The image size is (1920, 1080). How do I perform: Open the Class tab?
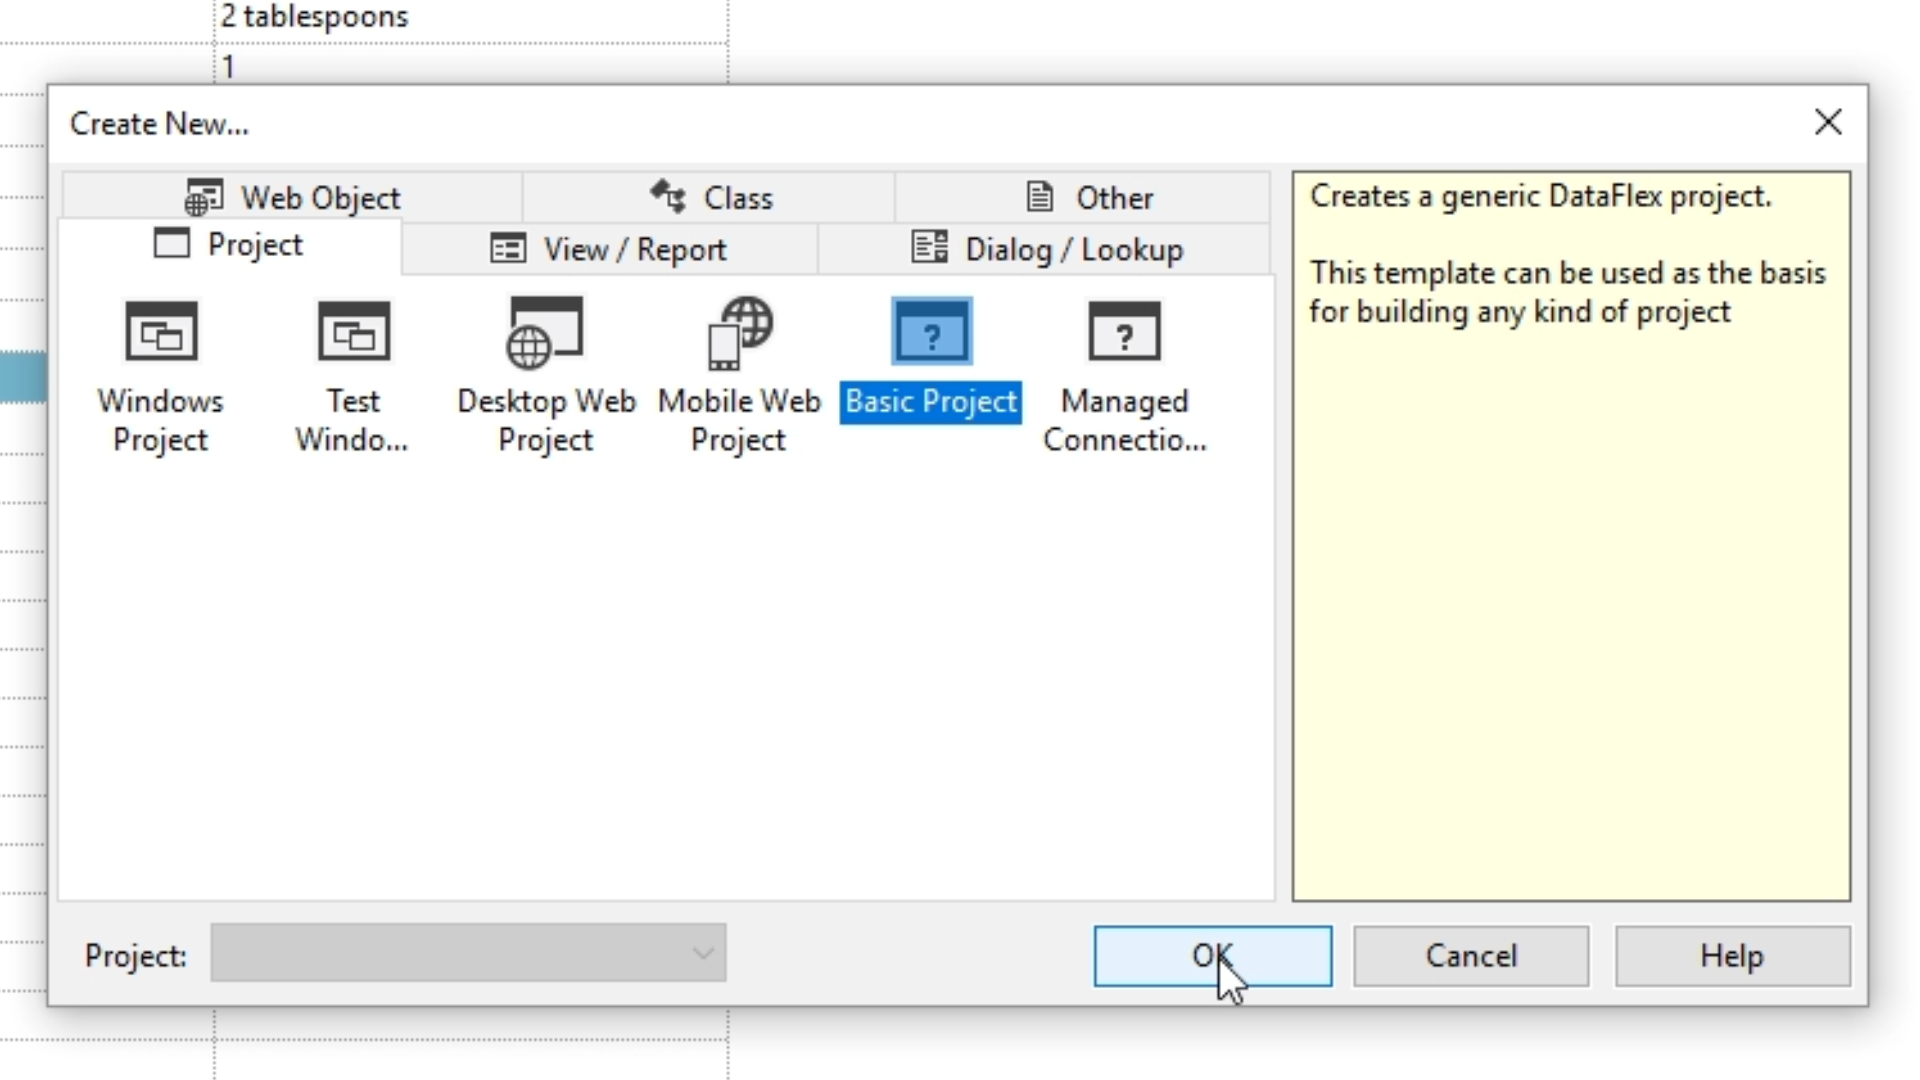pos(711,198)
